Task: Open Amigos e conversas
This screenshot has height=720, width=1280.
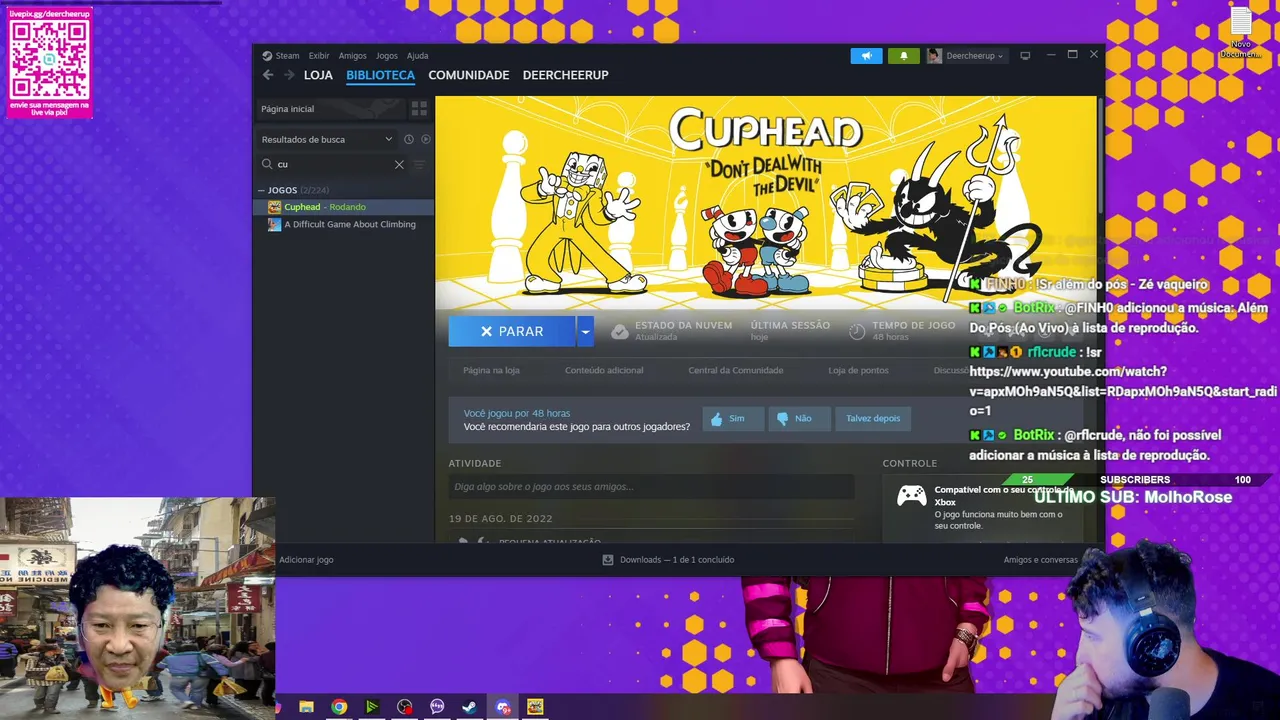Action: click(1040, 560)
